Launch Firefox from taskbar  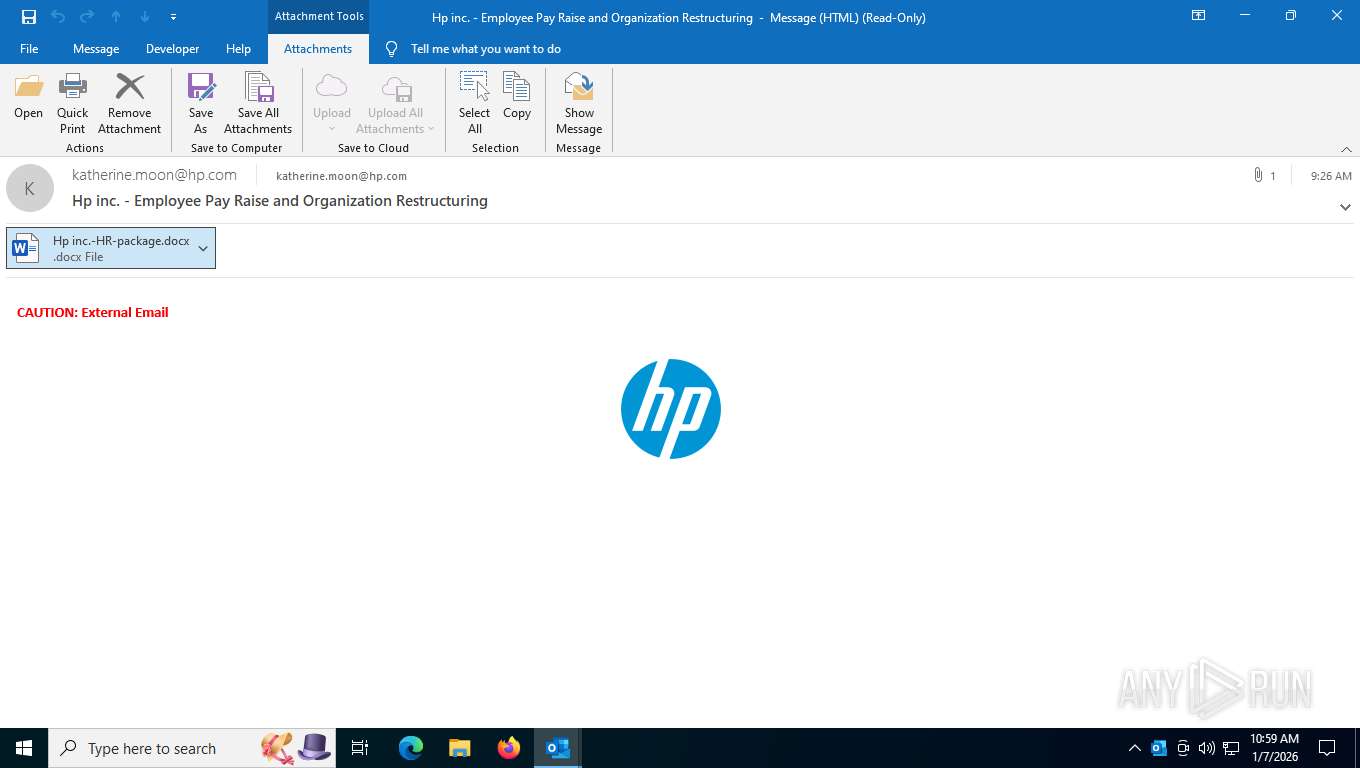pos(509,748)
